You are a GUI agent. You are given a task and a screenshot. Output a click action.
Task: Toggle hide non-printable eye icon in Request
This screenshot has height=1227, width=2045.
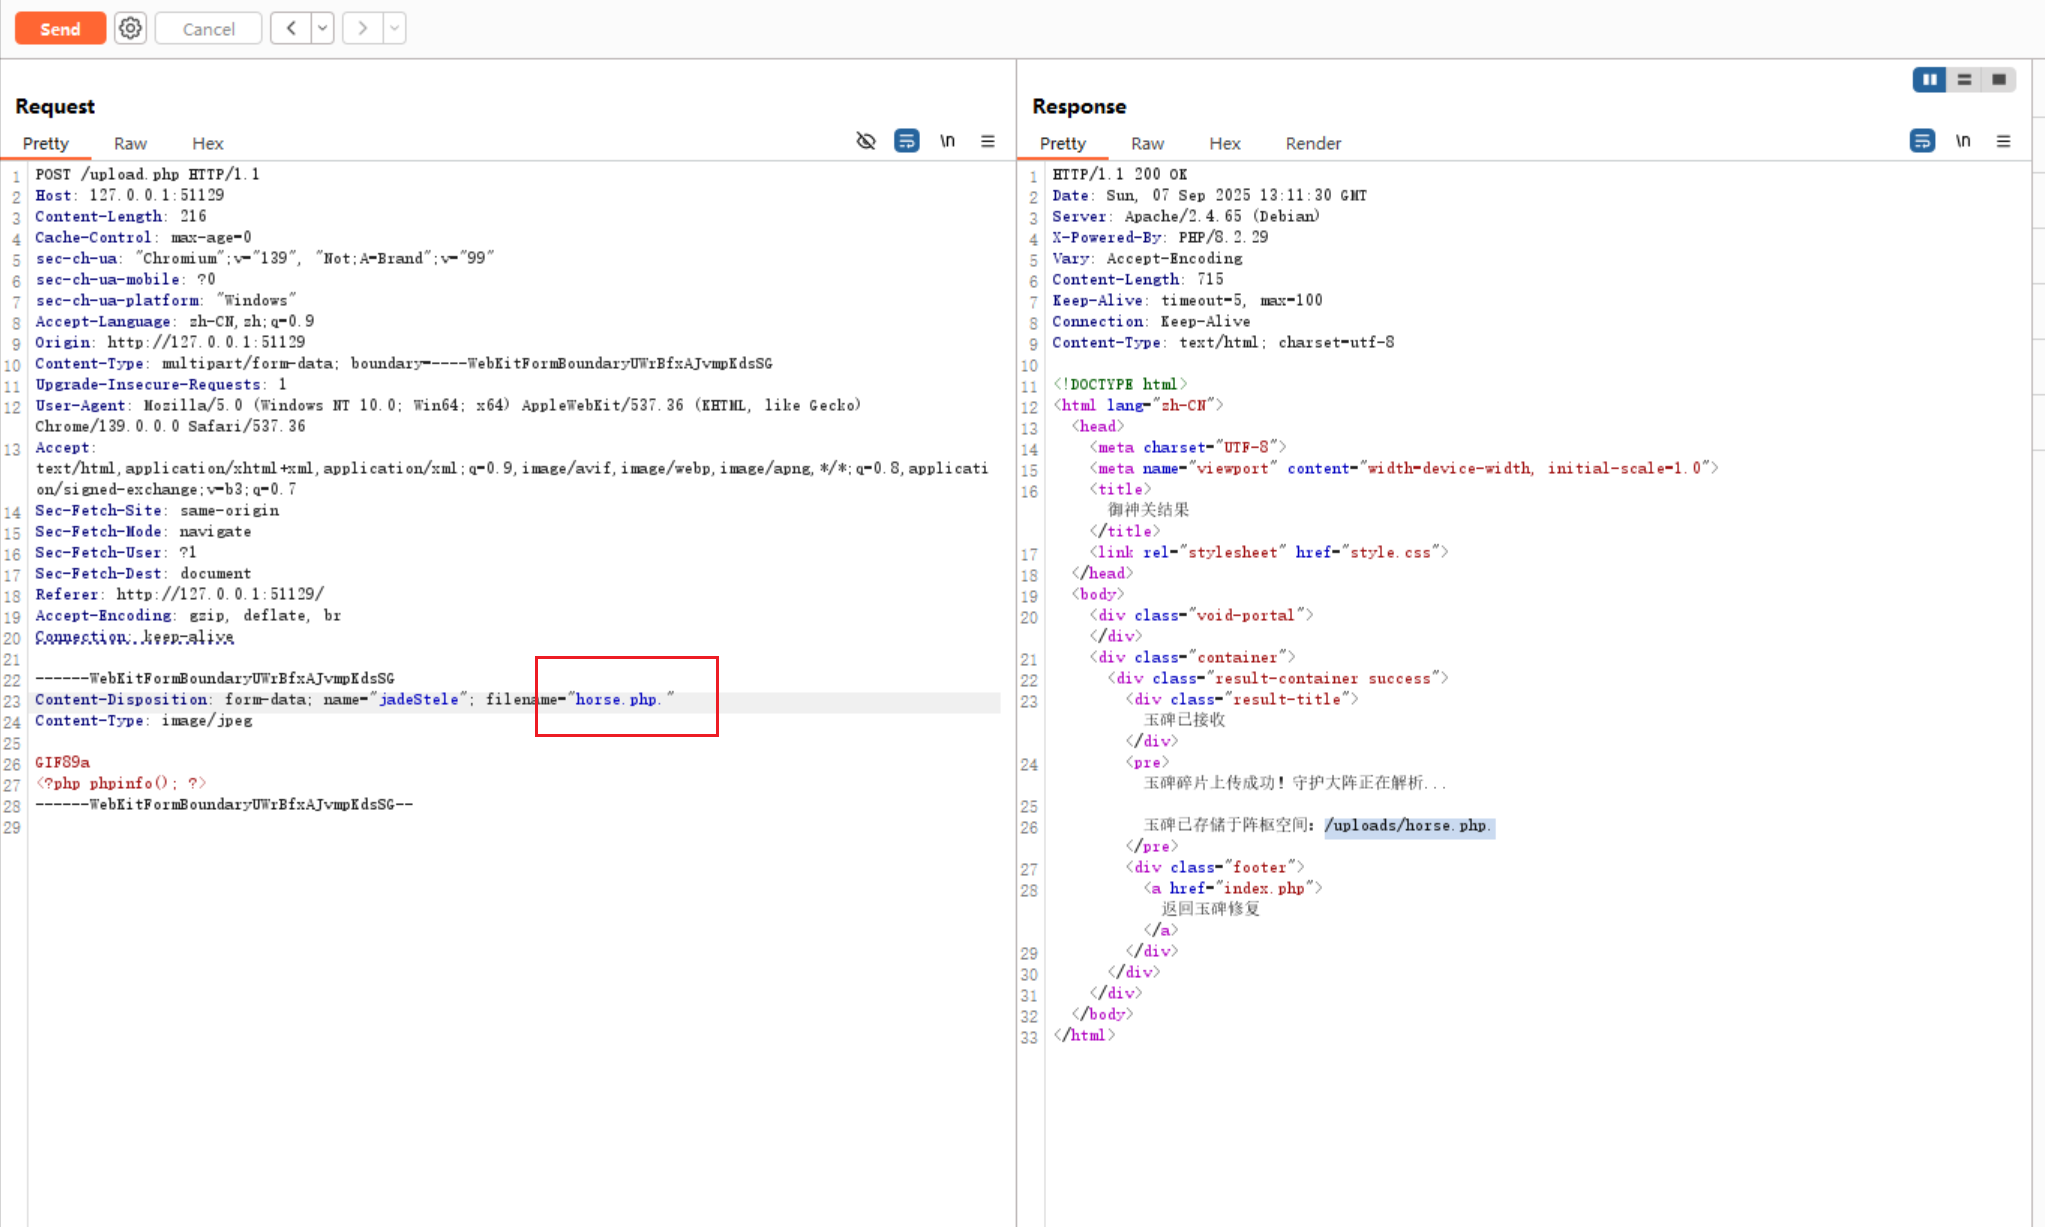click(x=866, y=141)
